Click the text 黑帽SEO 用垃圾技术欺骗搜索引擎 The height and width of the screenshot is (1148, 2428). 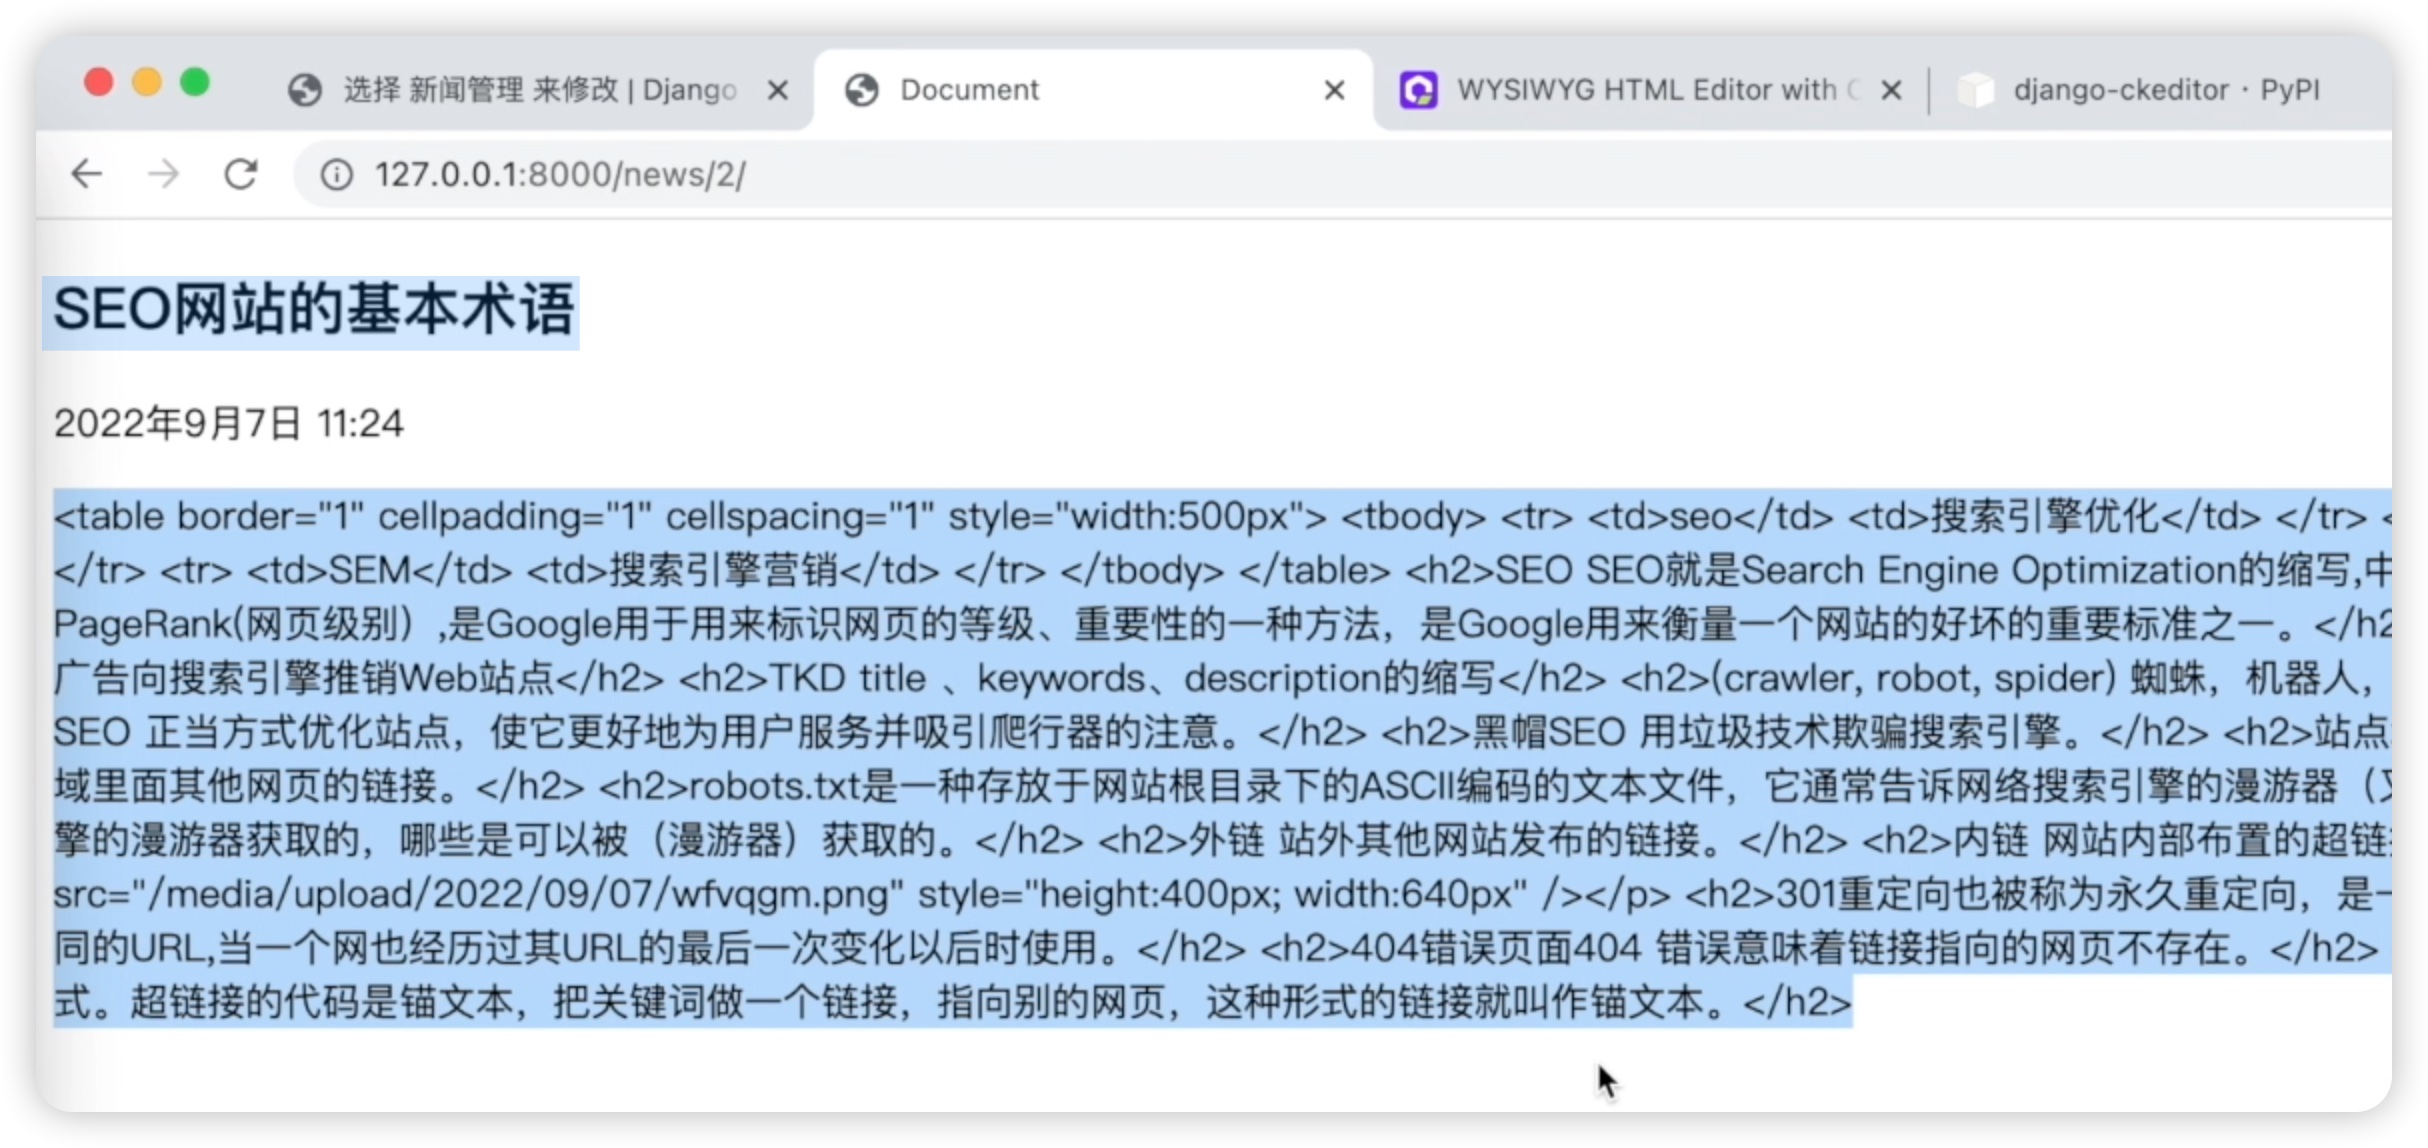click(1766, 732)
